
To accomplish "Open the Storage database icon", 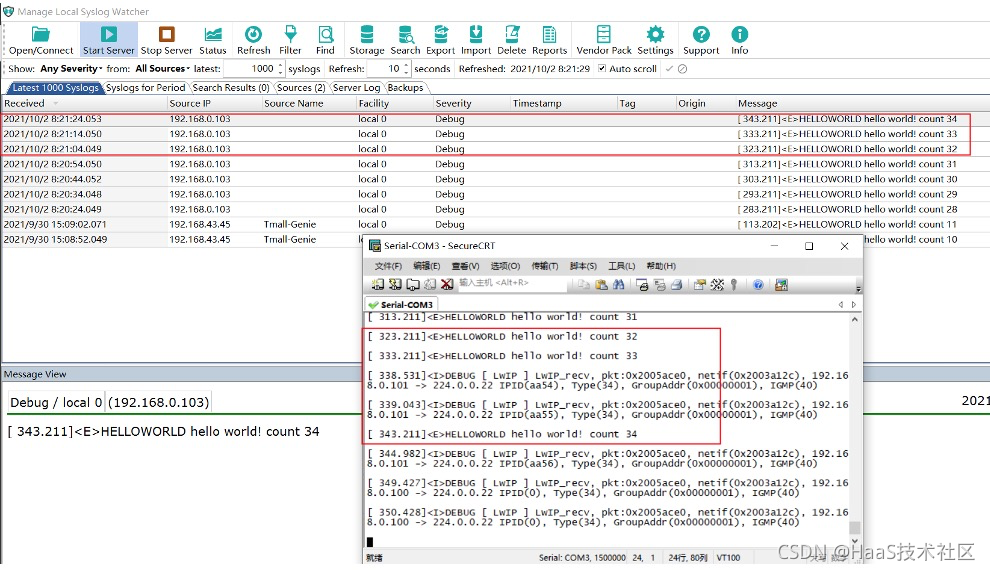I will 367,40.
